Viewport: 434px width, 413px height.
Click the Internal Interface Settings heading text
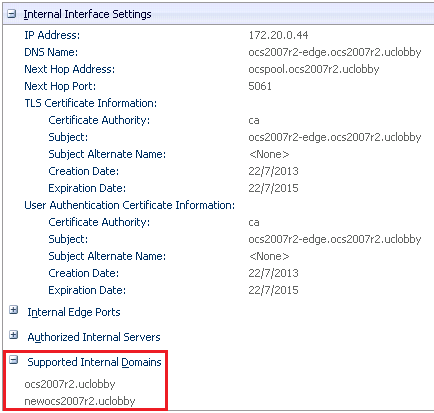[x=87, y=14]
